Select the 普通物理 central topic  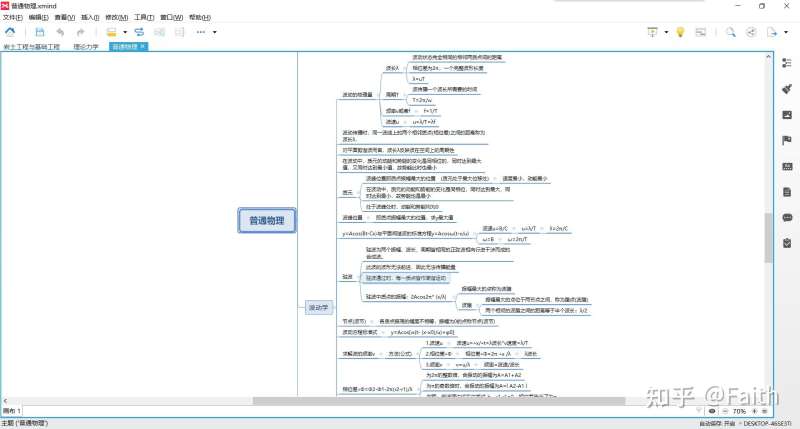[x=266, y=222]
